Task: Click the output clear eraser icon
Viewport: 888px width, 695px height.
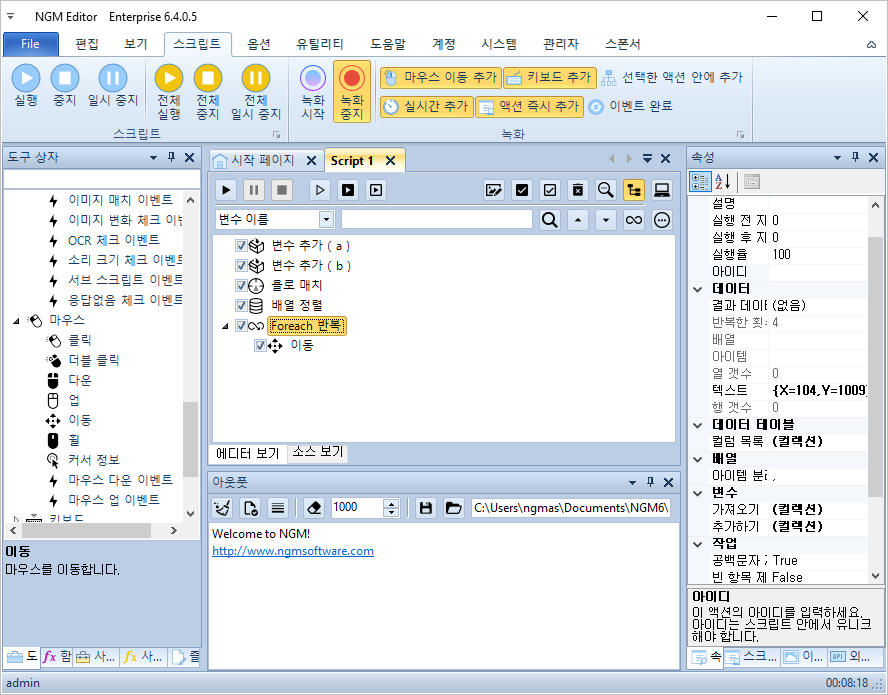Action: pyautogui.click(x=314, y=508)
